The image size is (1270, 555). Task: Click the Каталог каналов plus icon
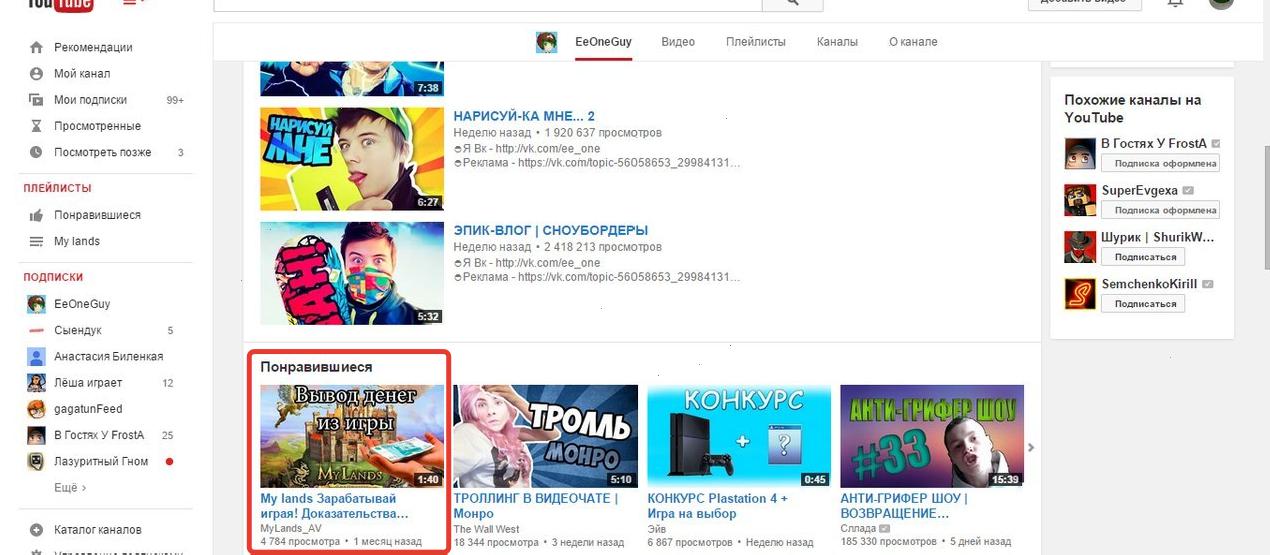[36, 530]
